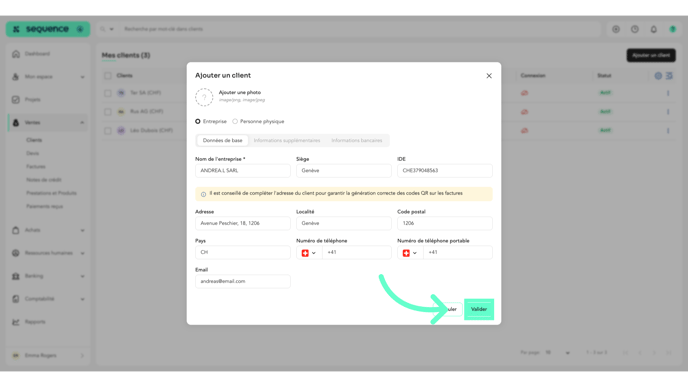
Task: Open the three-dot menu for Rus AG row
Action: (668, 112)
